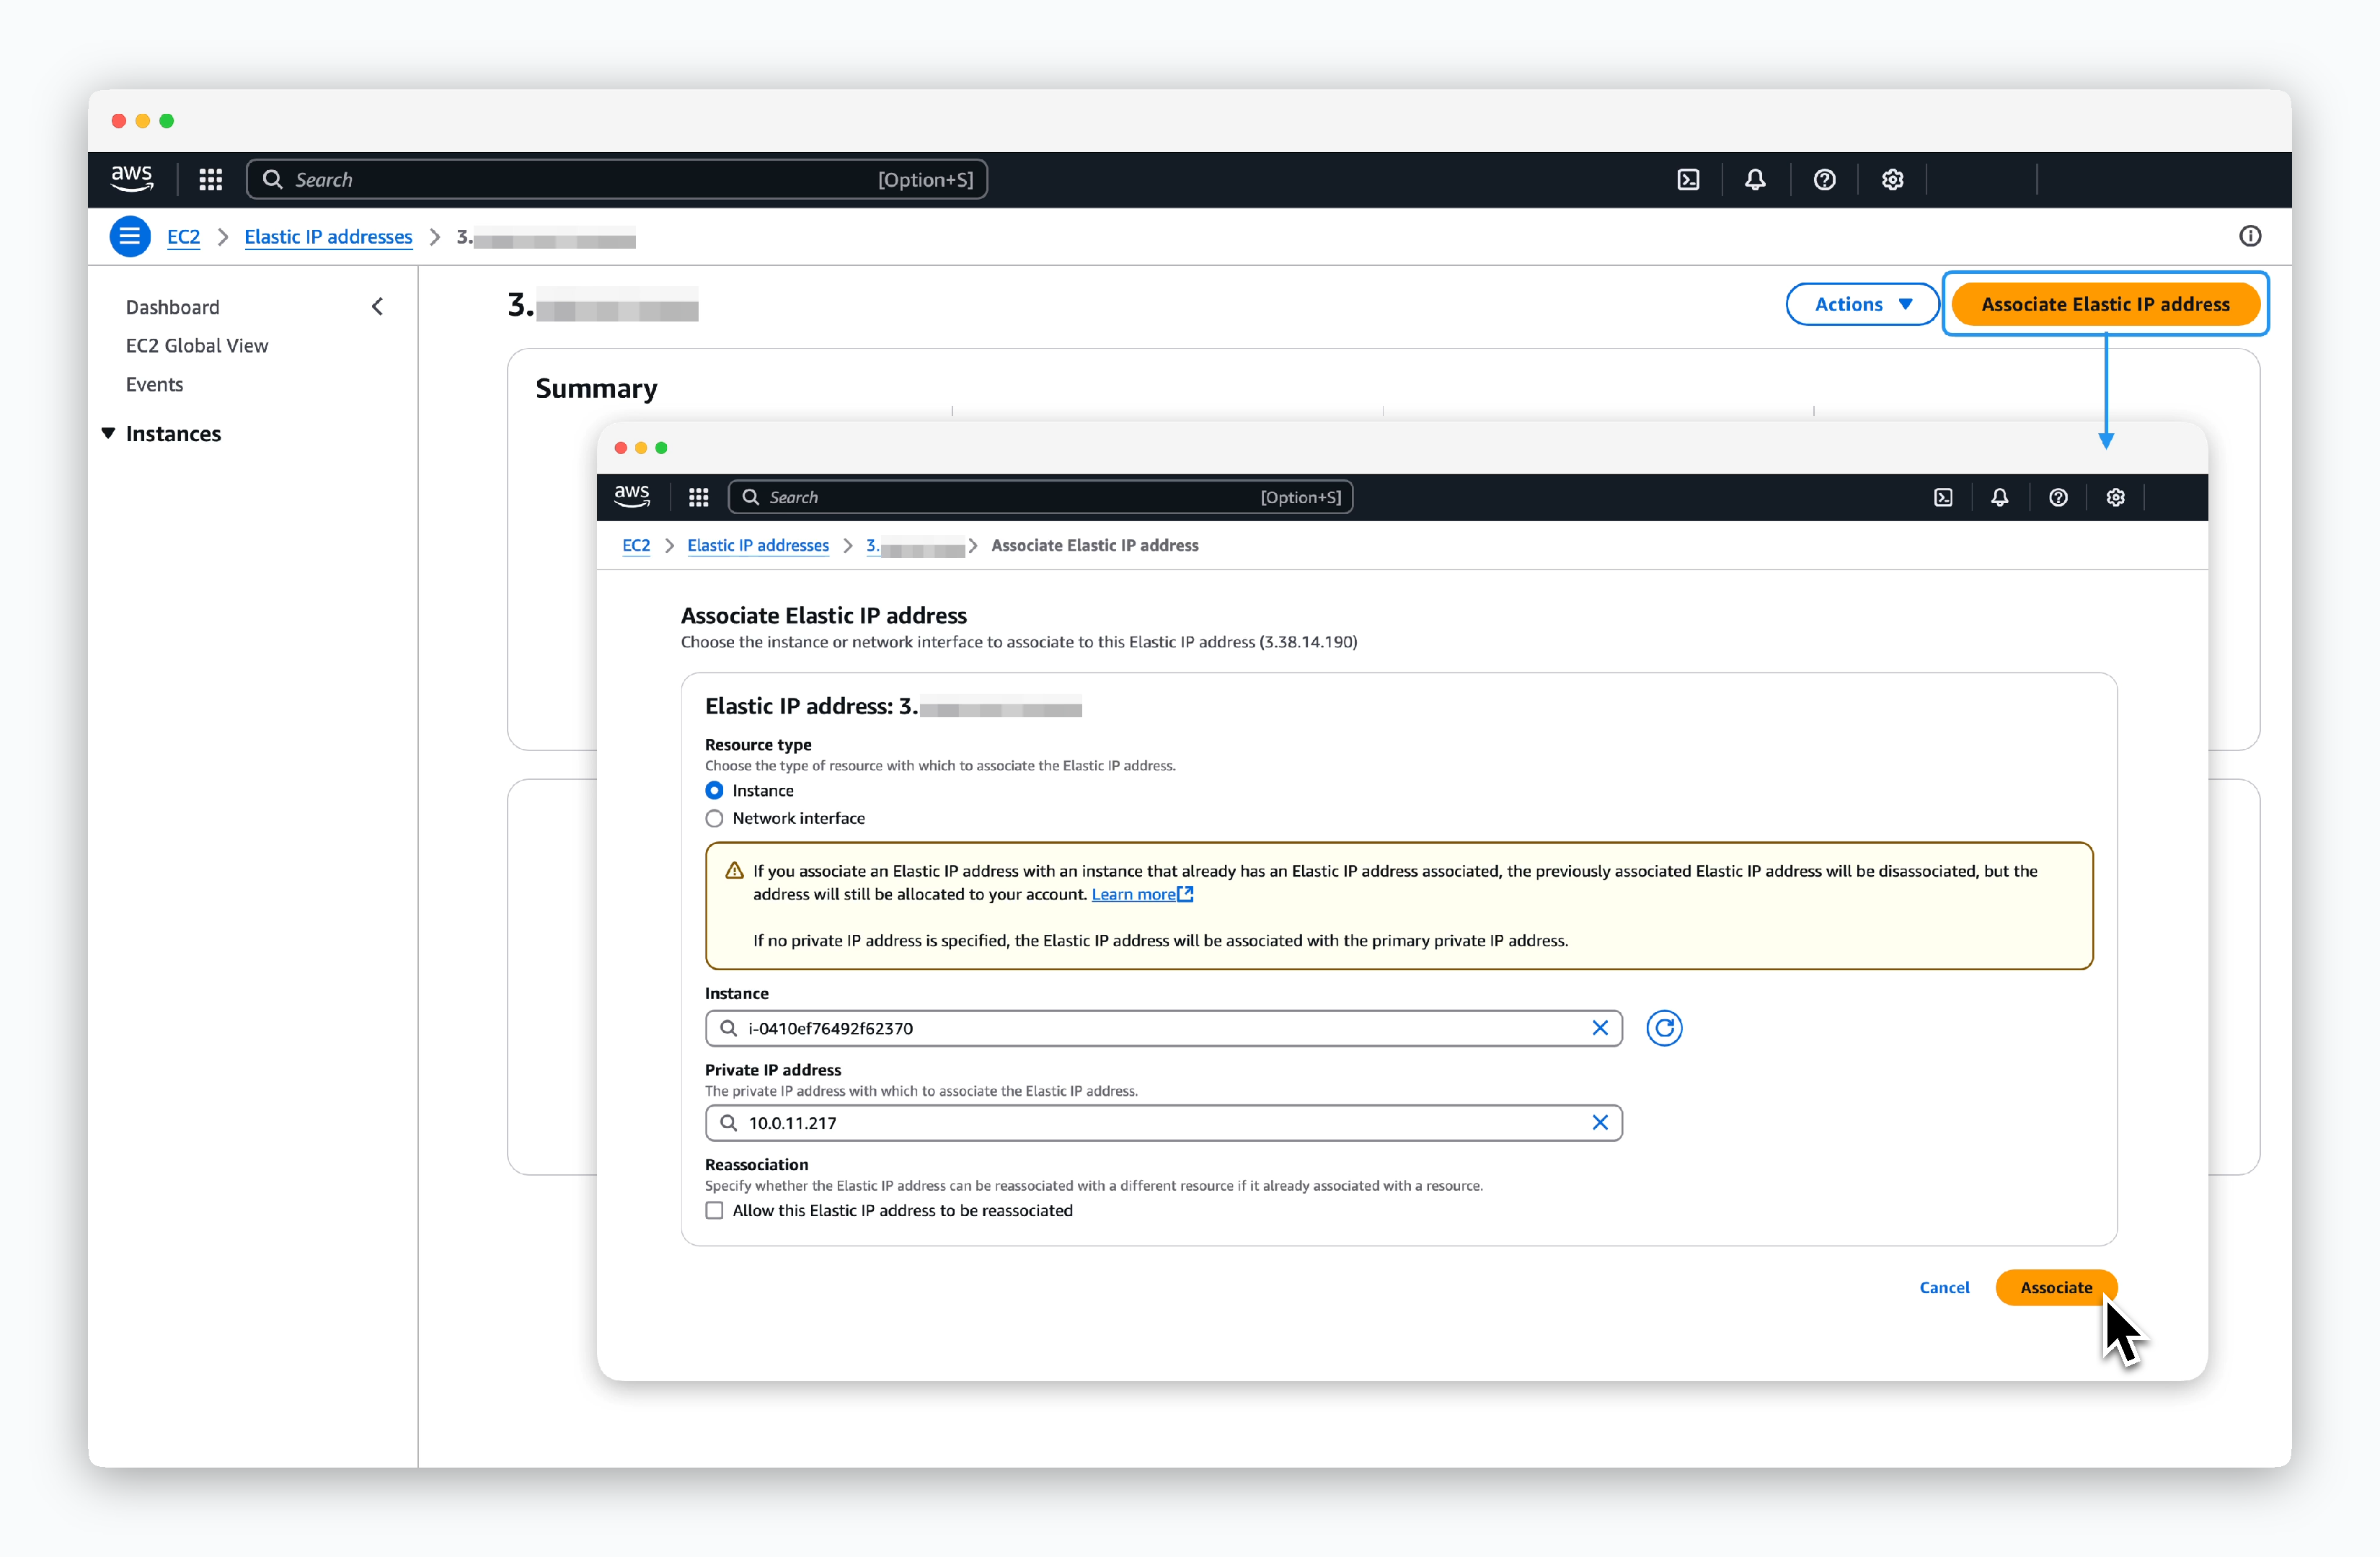
Task: Click Instances heading in sidebar
Action: coord(173,433)
